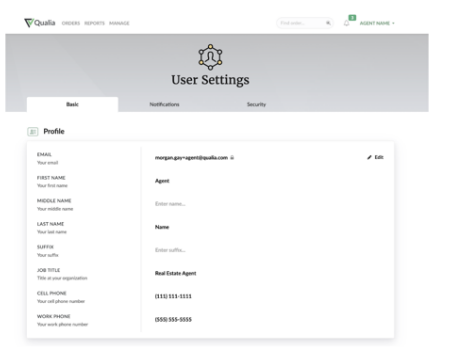
Task: Open the MANAGE menu
Action: [x=119, y=23]
